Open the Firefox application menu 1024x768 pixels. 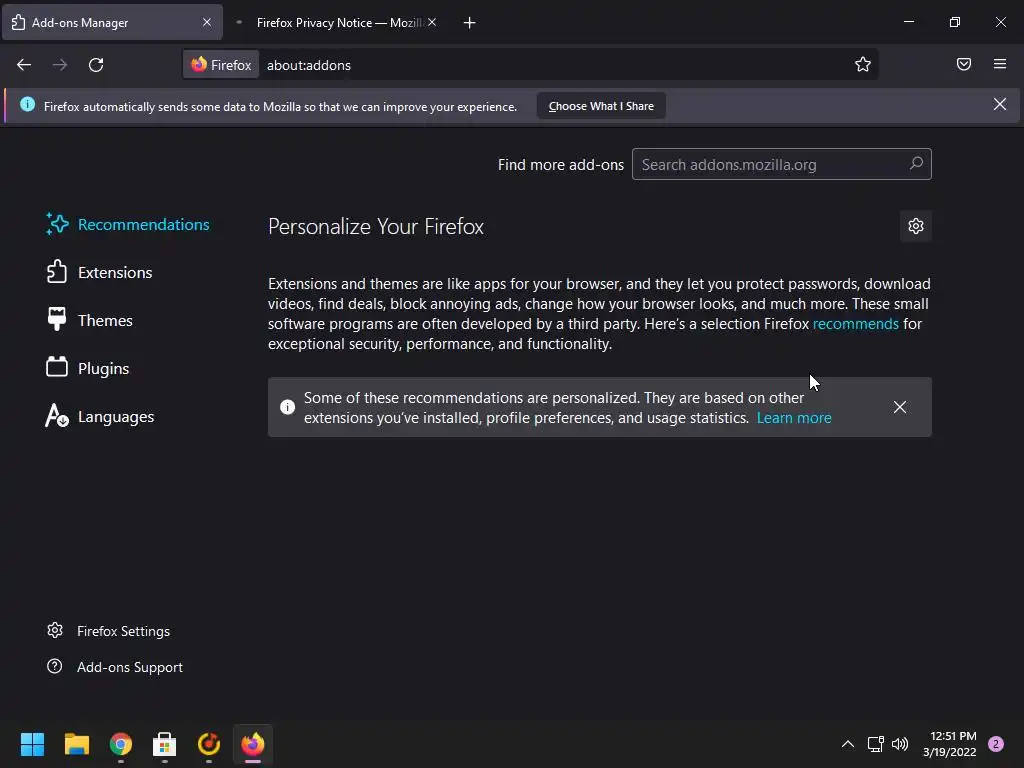[x=999, y=64]
